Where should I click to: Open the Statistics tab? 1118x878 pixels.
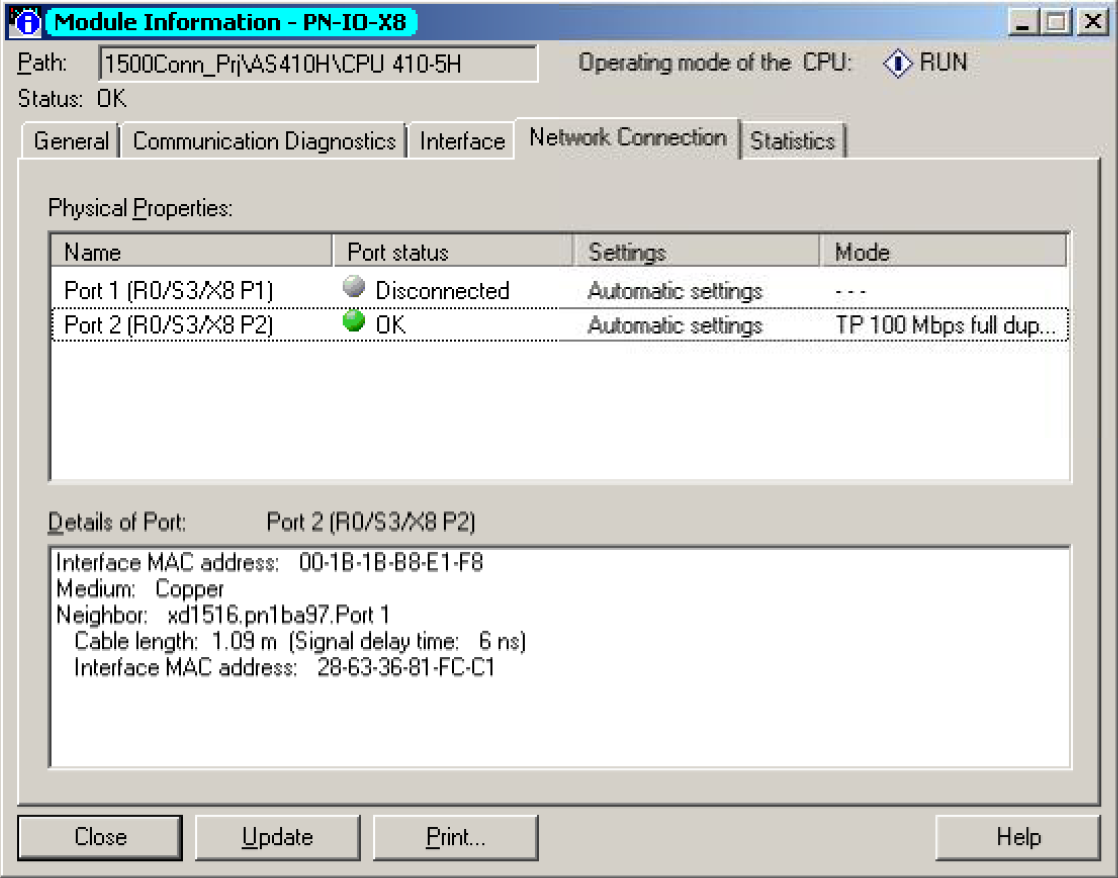(x=792, y=141)
